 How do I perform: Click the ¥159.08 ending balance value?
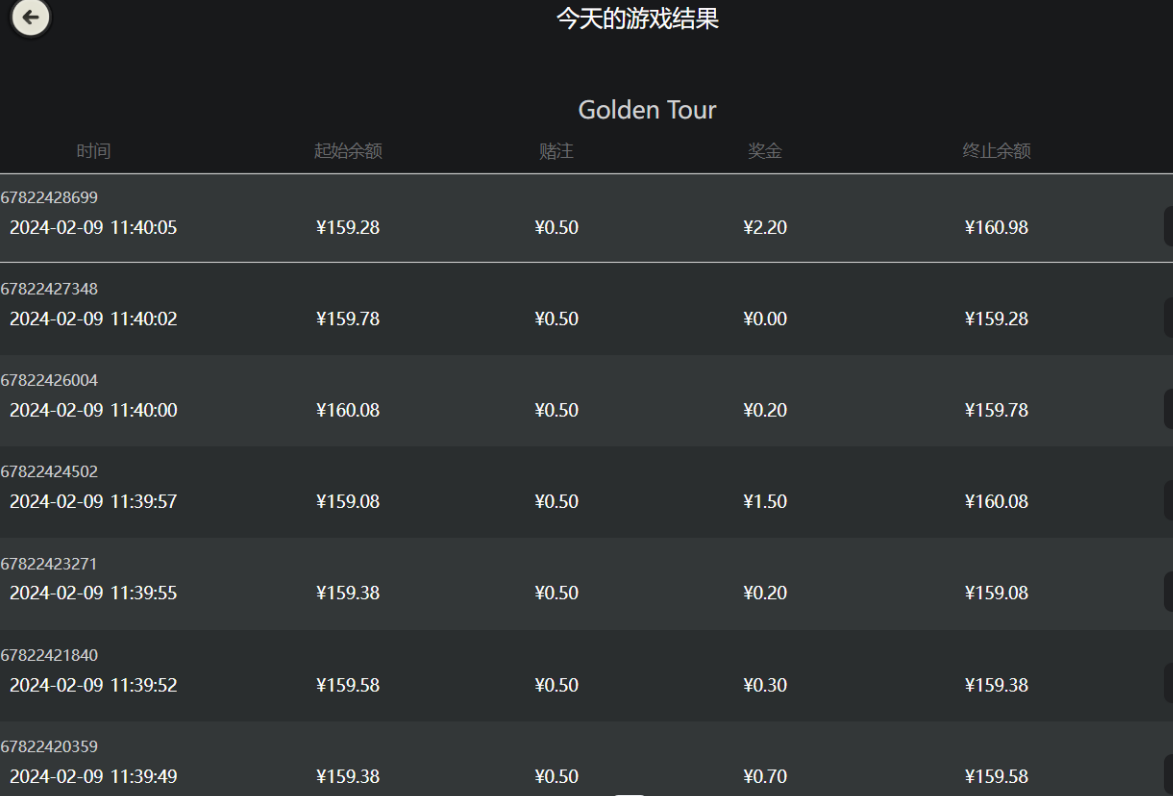point(996,593)
